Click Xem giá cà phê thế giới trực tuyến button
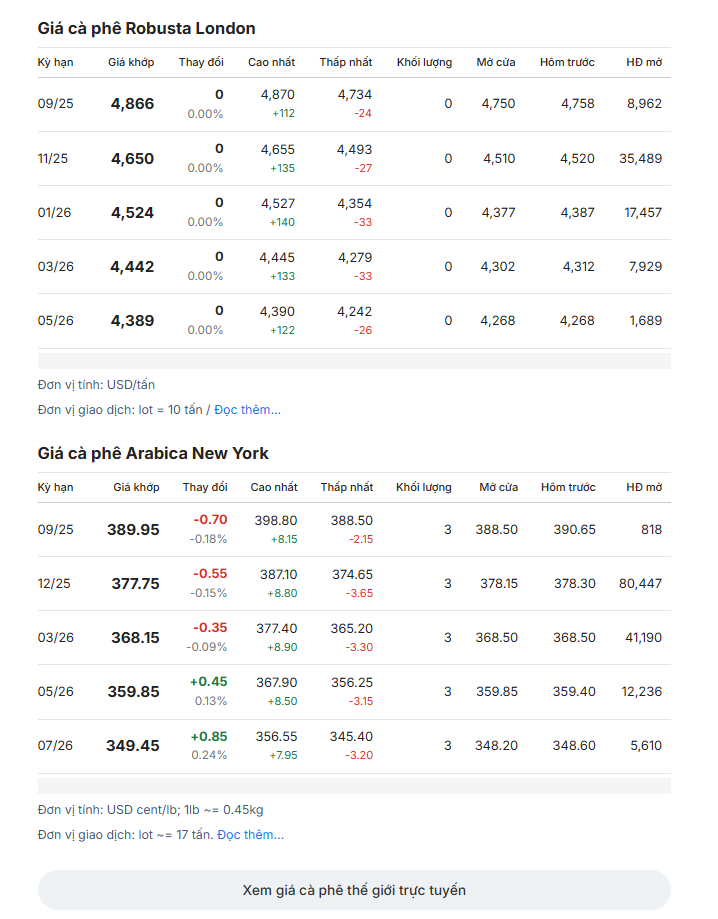This screenshot has width=718, height=919. pyautogui.click(x=354, y=890)
